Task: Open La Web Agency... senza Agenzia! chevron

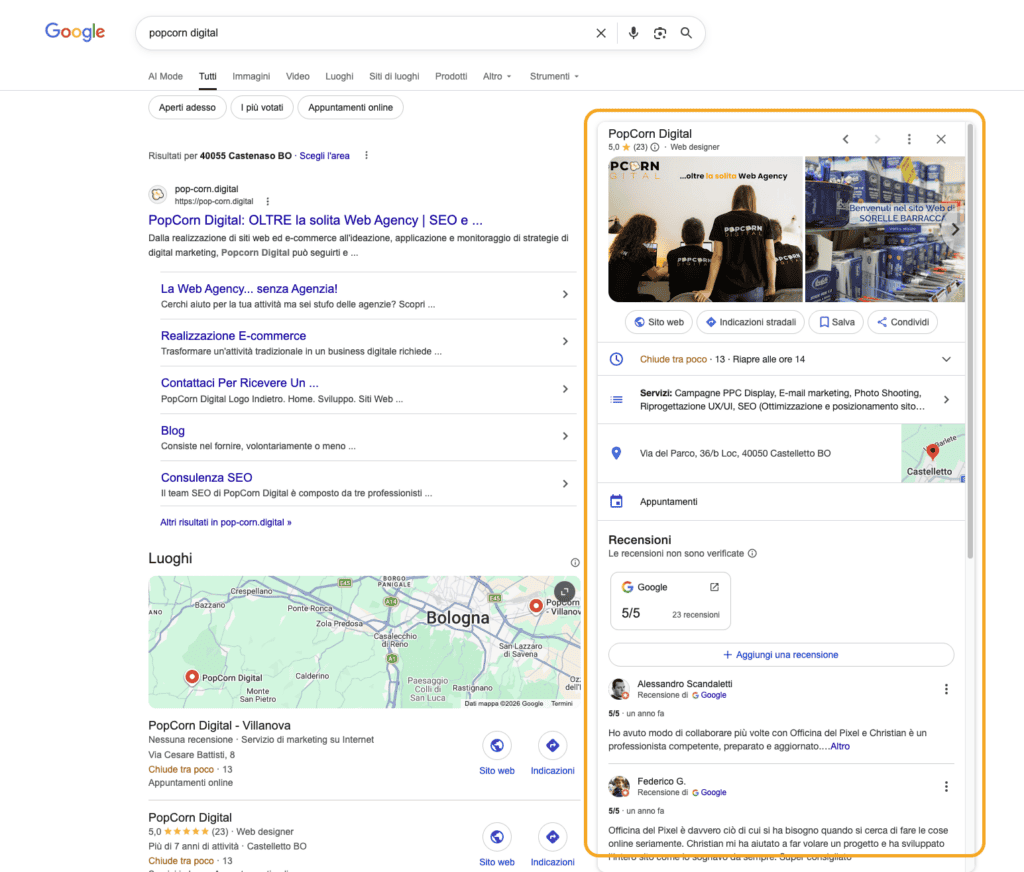Action: [x=565, y=295]
